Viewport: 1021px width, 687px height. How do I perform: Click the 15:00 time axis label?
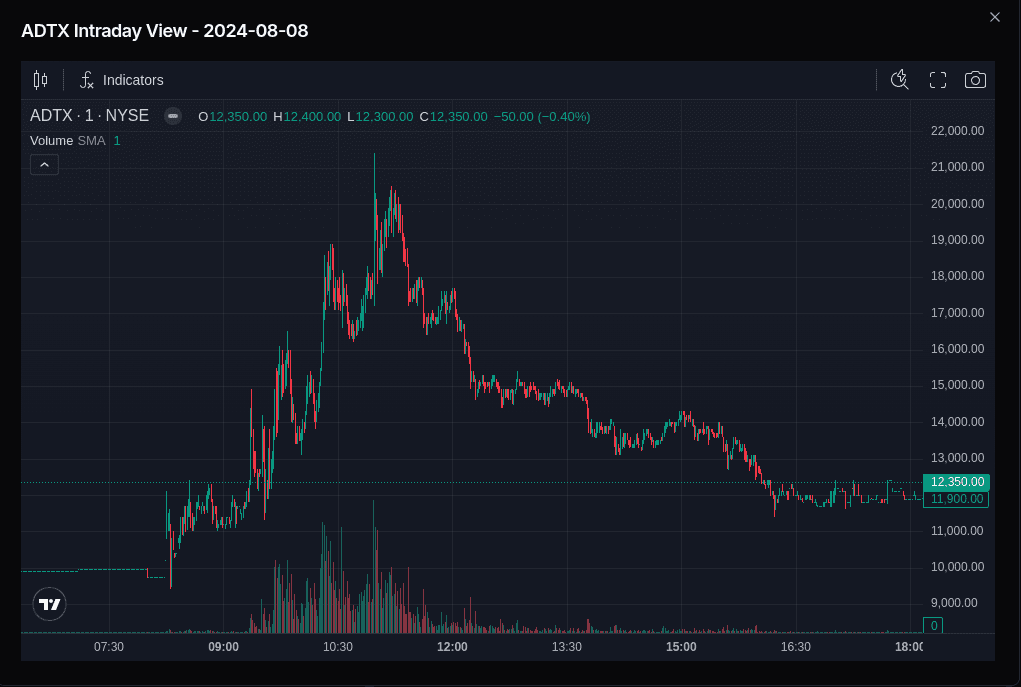click(681, 647)
